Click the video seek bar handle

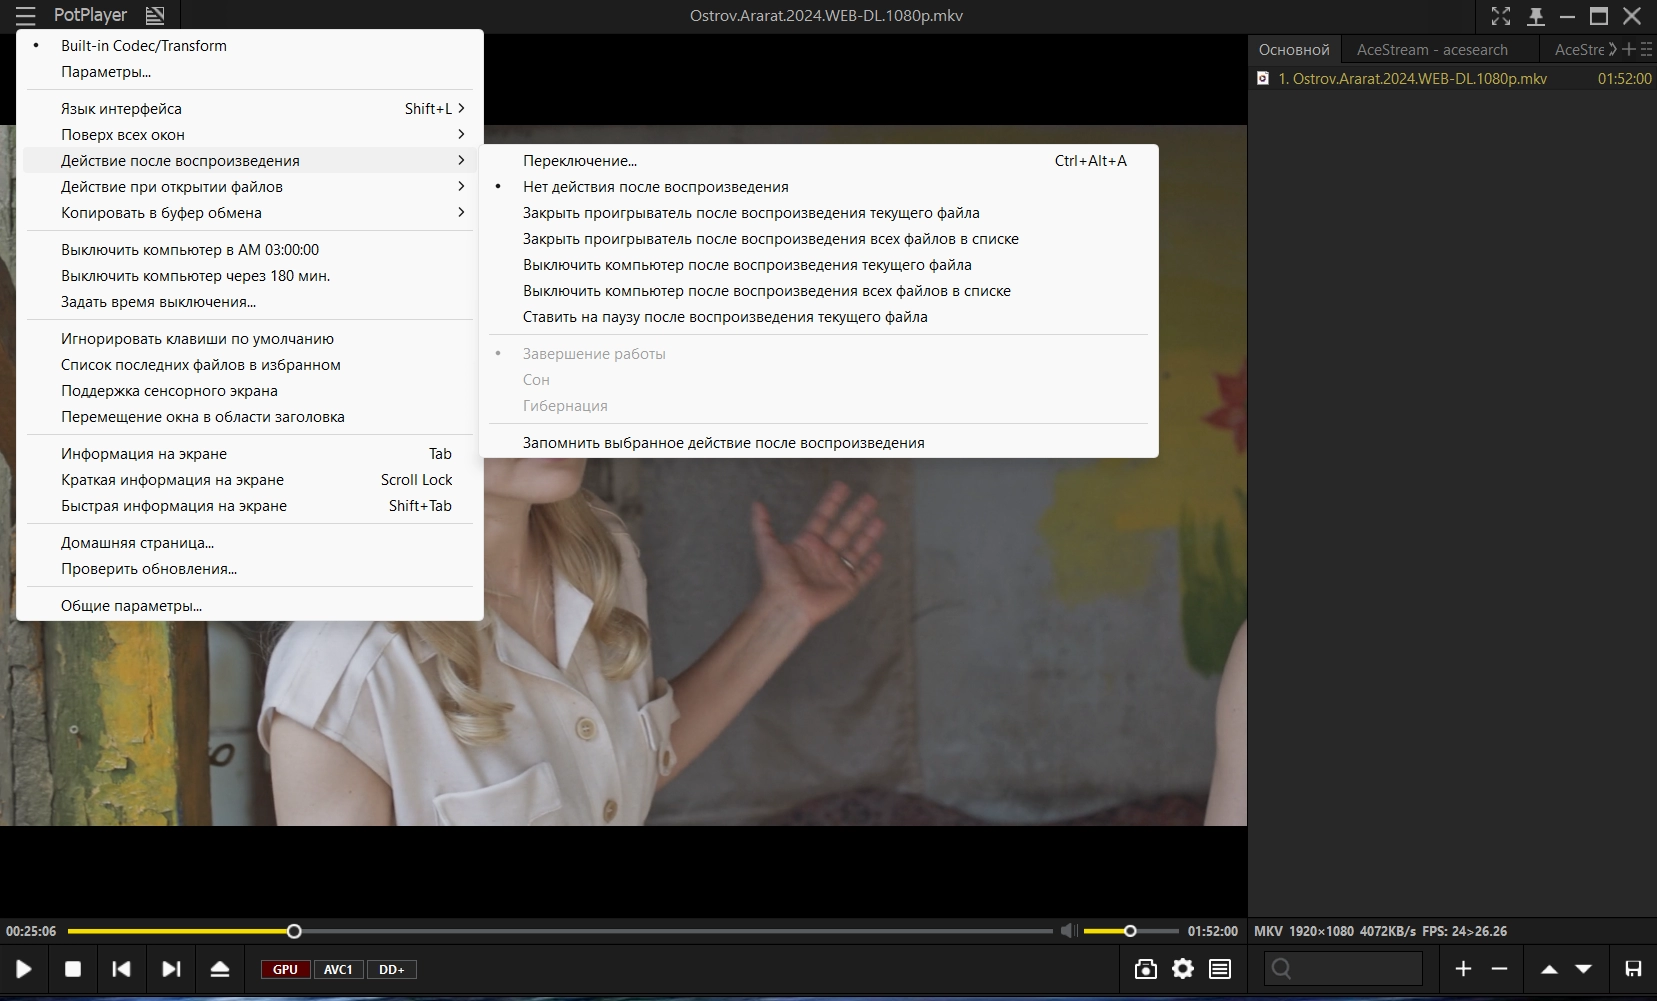coord(294,931)
